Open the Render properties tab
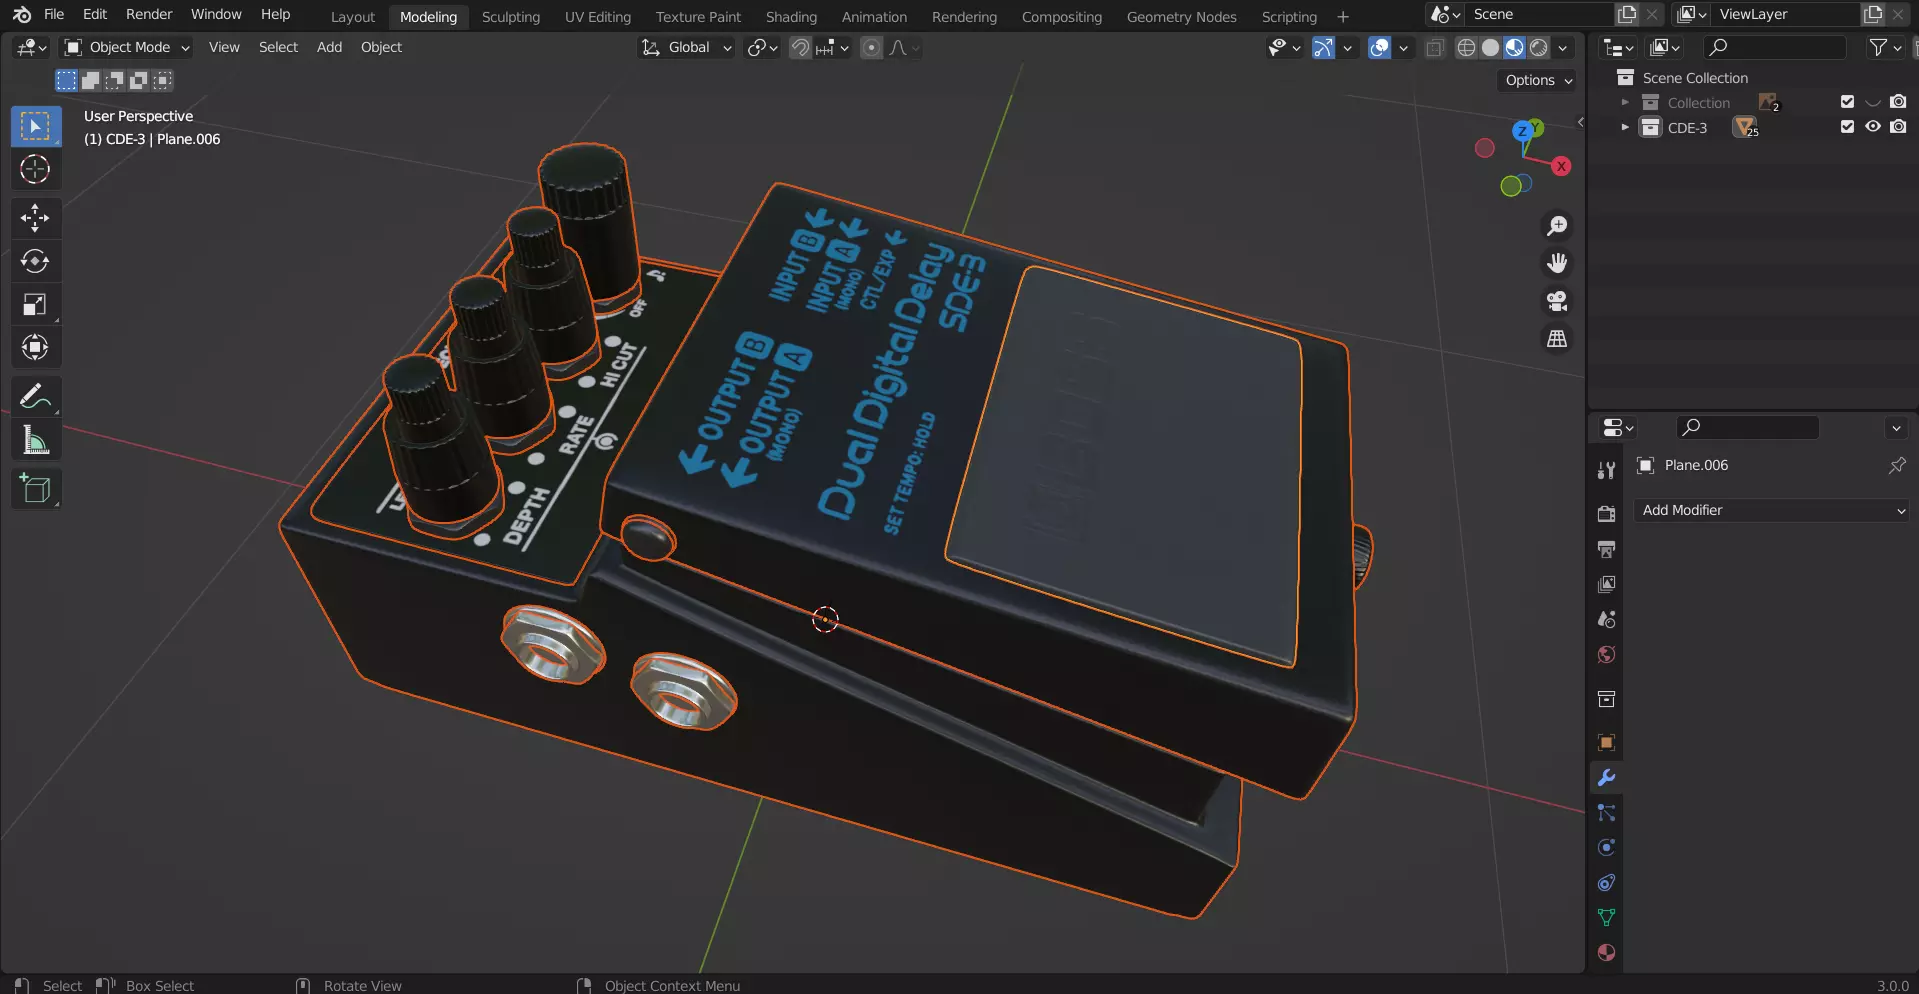Viewport: 1919px width, 994px height. [1606, 514]
